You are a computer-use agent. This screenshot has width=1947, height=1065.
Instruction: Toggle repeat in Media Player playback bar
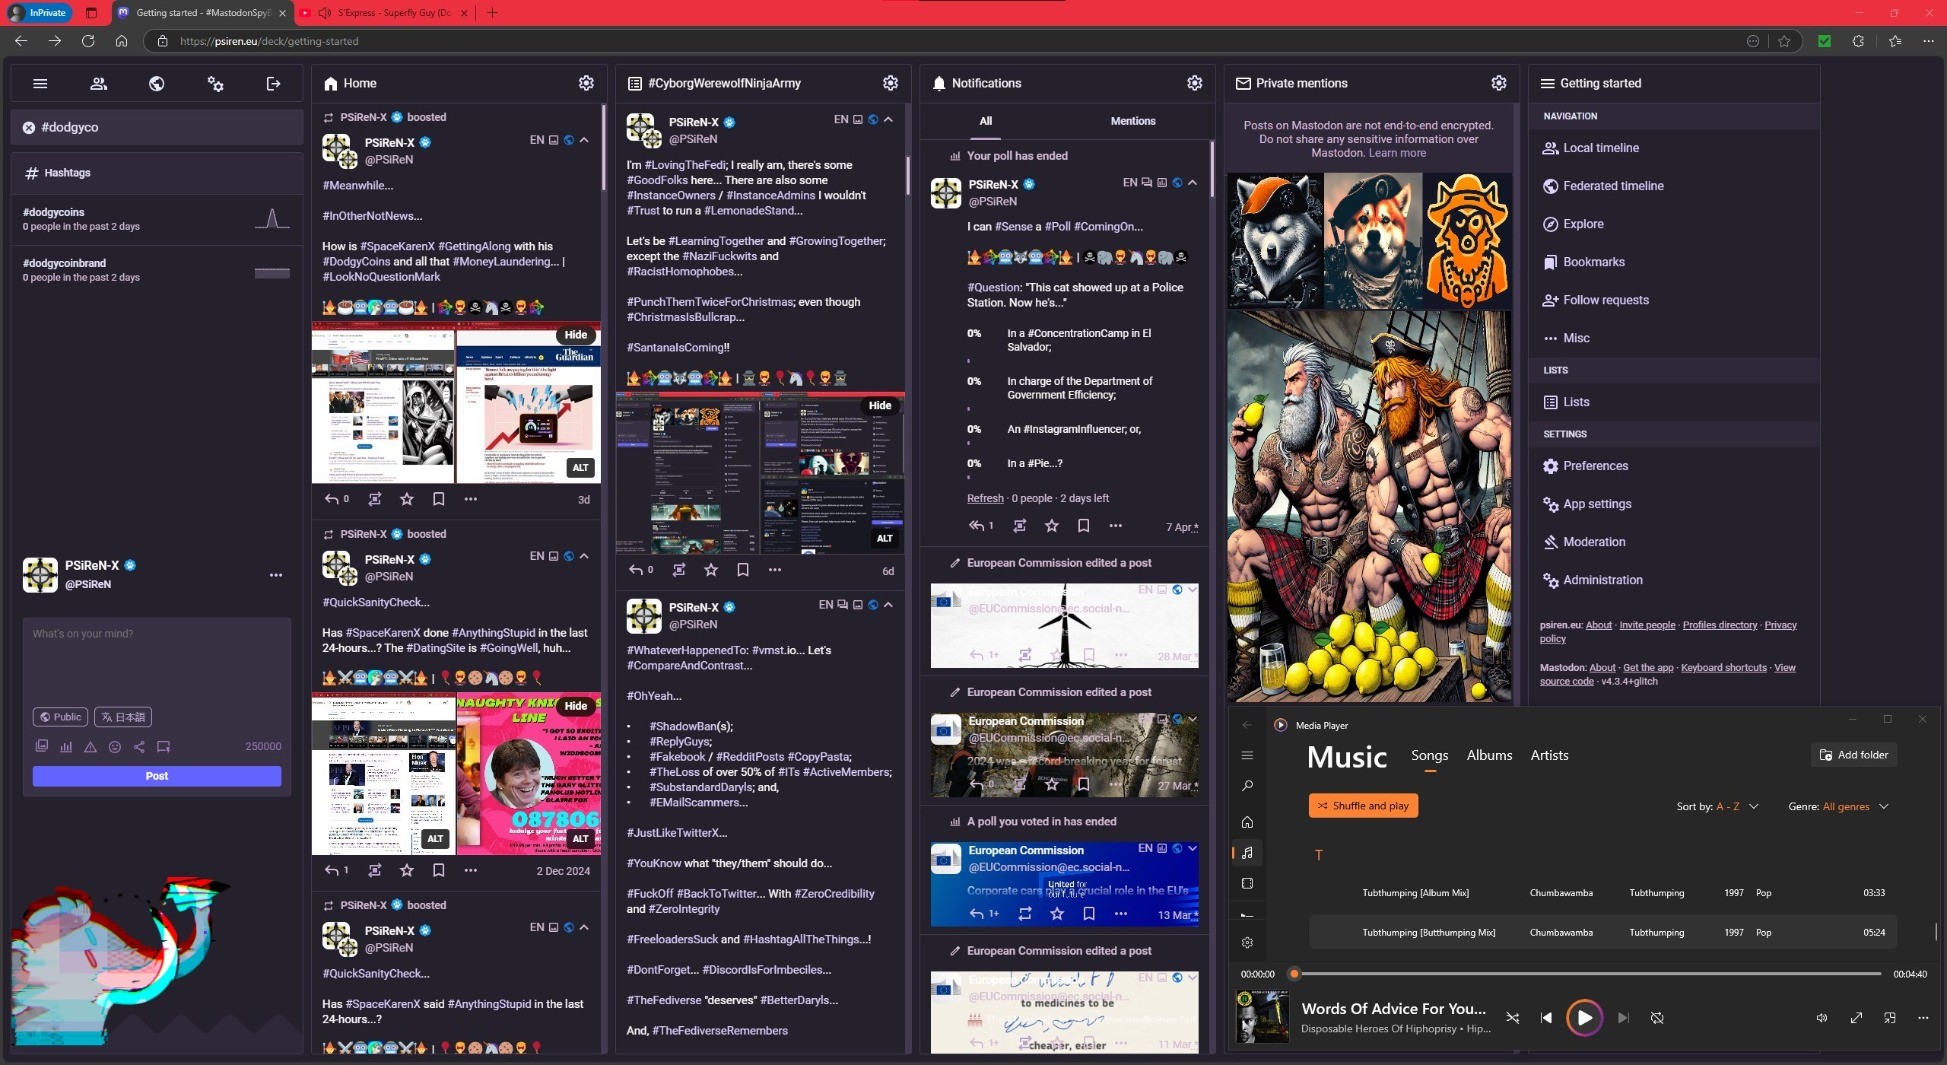1657,1018
